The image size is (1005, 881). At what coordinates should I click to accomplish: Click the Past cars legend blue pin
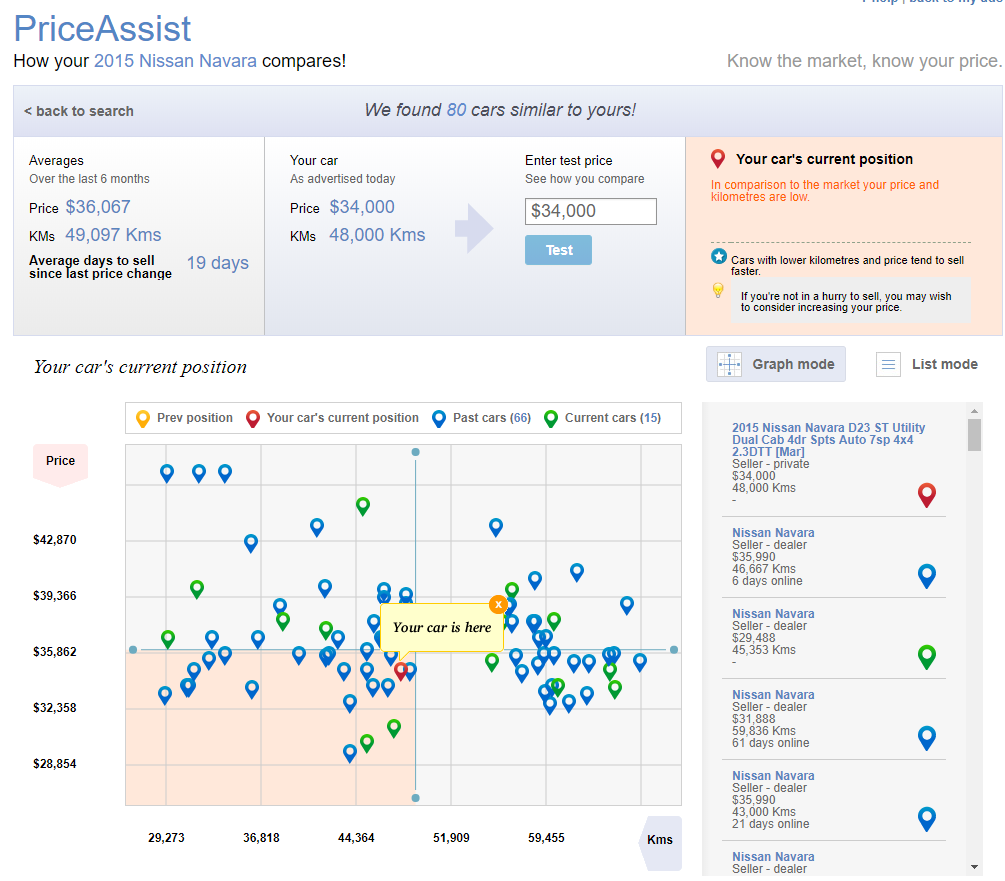click(438, 418)
